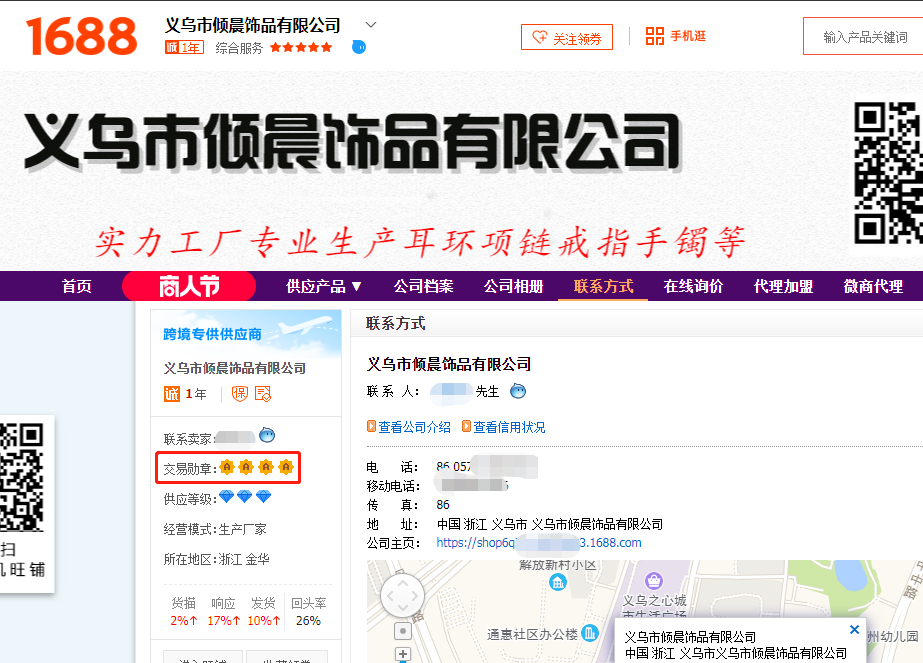Viewport: 923px width, 663px height.
Task: Click the 关注领券 follow button
Action: [x=566, y=38]
